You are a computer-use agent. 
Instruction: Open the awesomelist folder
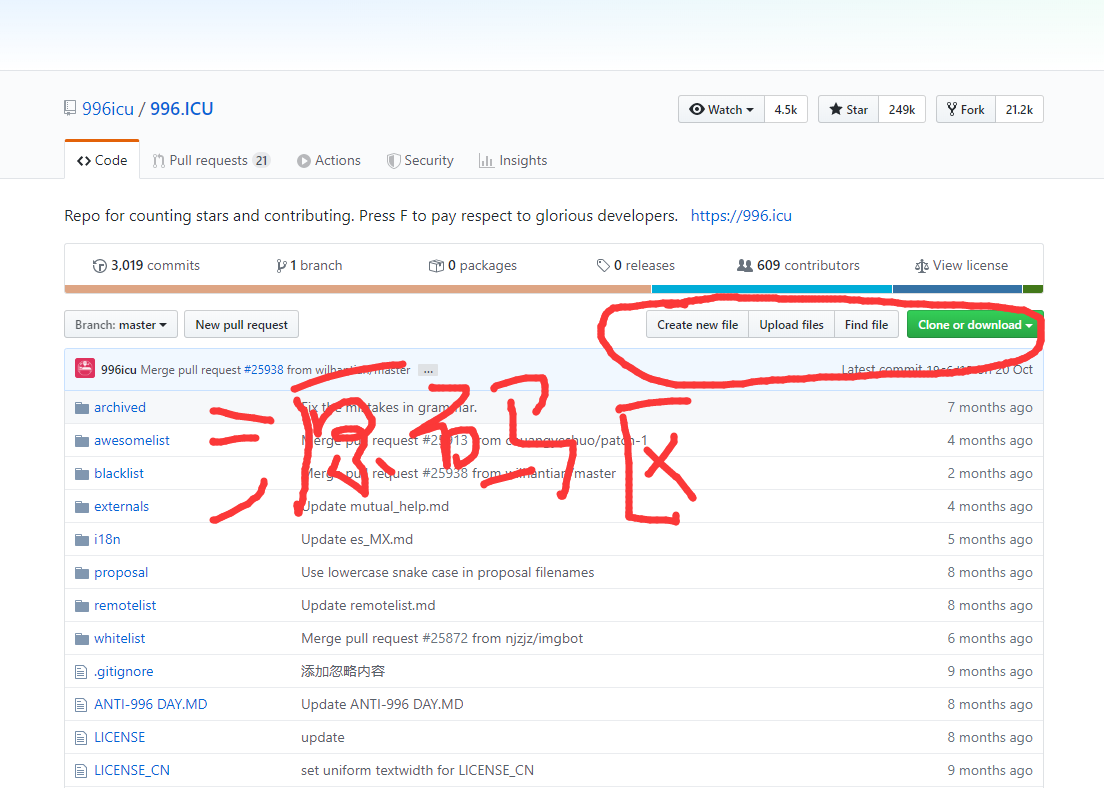pyautogui.click(x=132, y=440)
